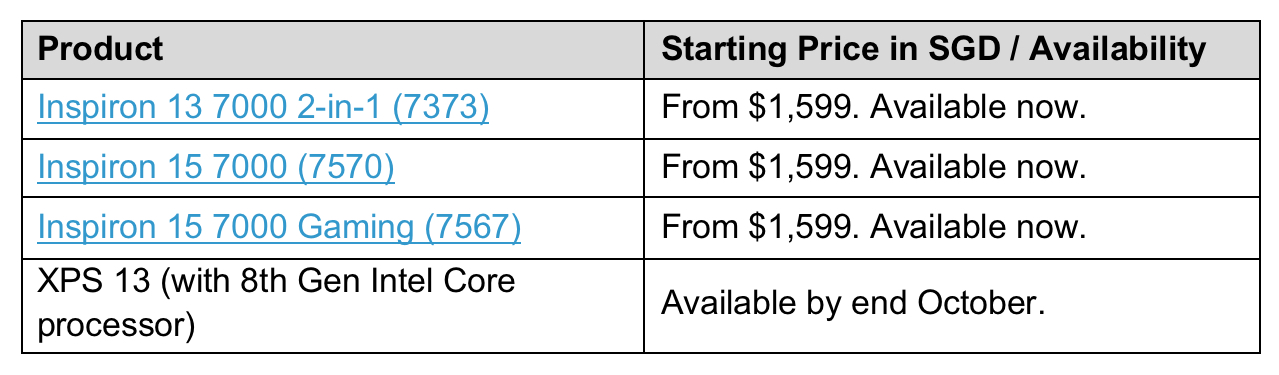This screenshot has width=1279, height=375.
Task: Click the (7567) model number text
Action: [x=473, y=227]
